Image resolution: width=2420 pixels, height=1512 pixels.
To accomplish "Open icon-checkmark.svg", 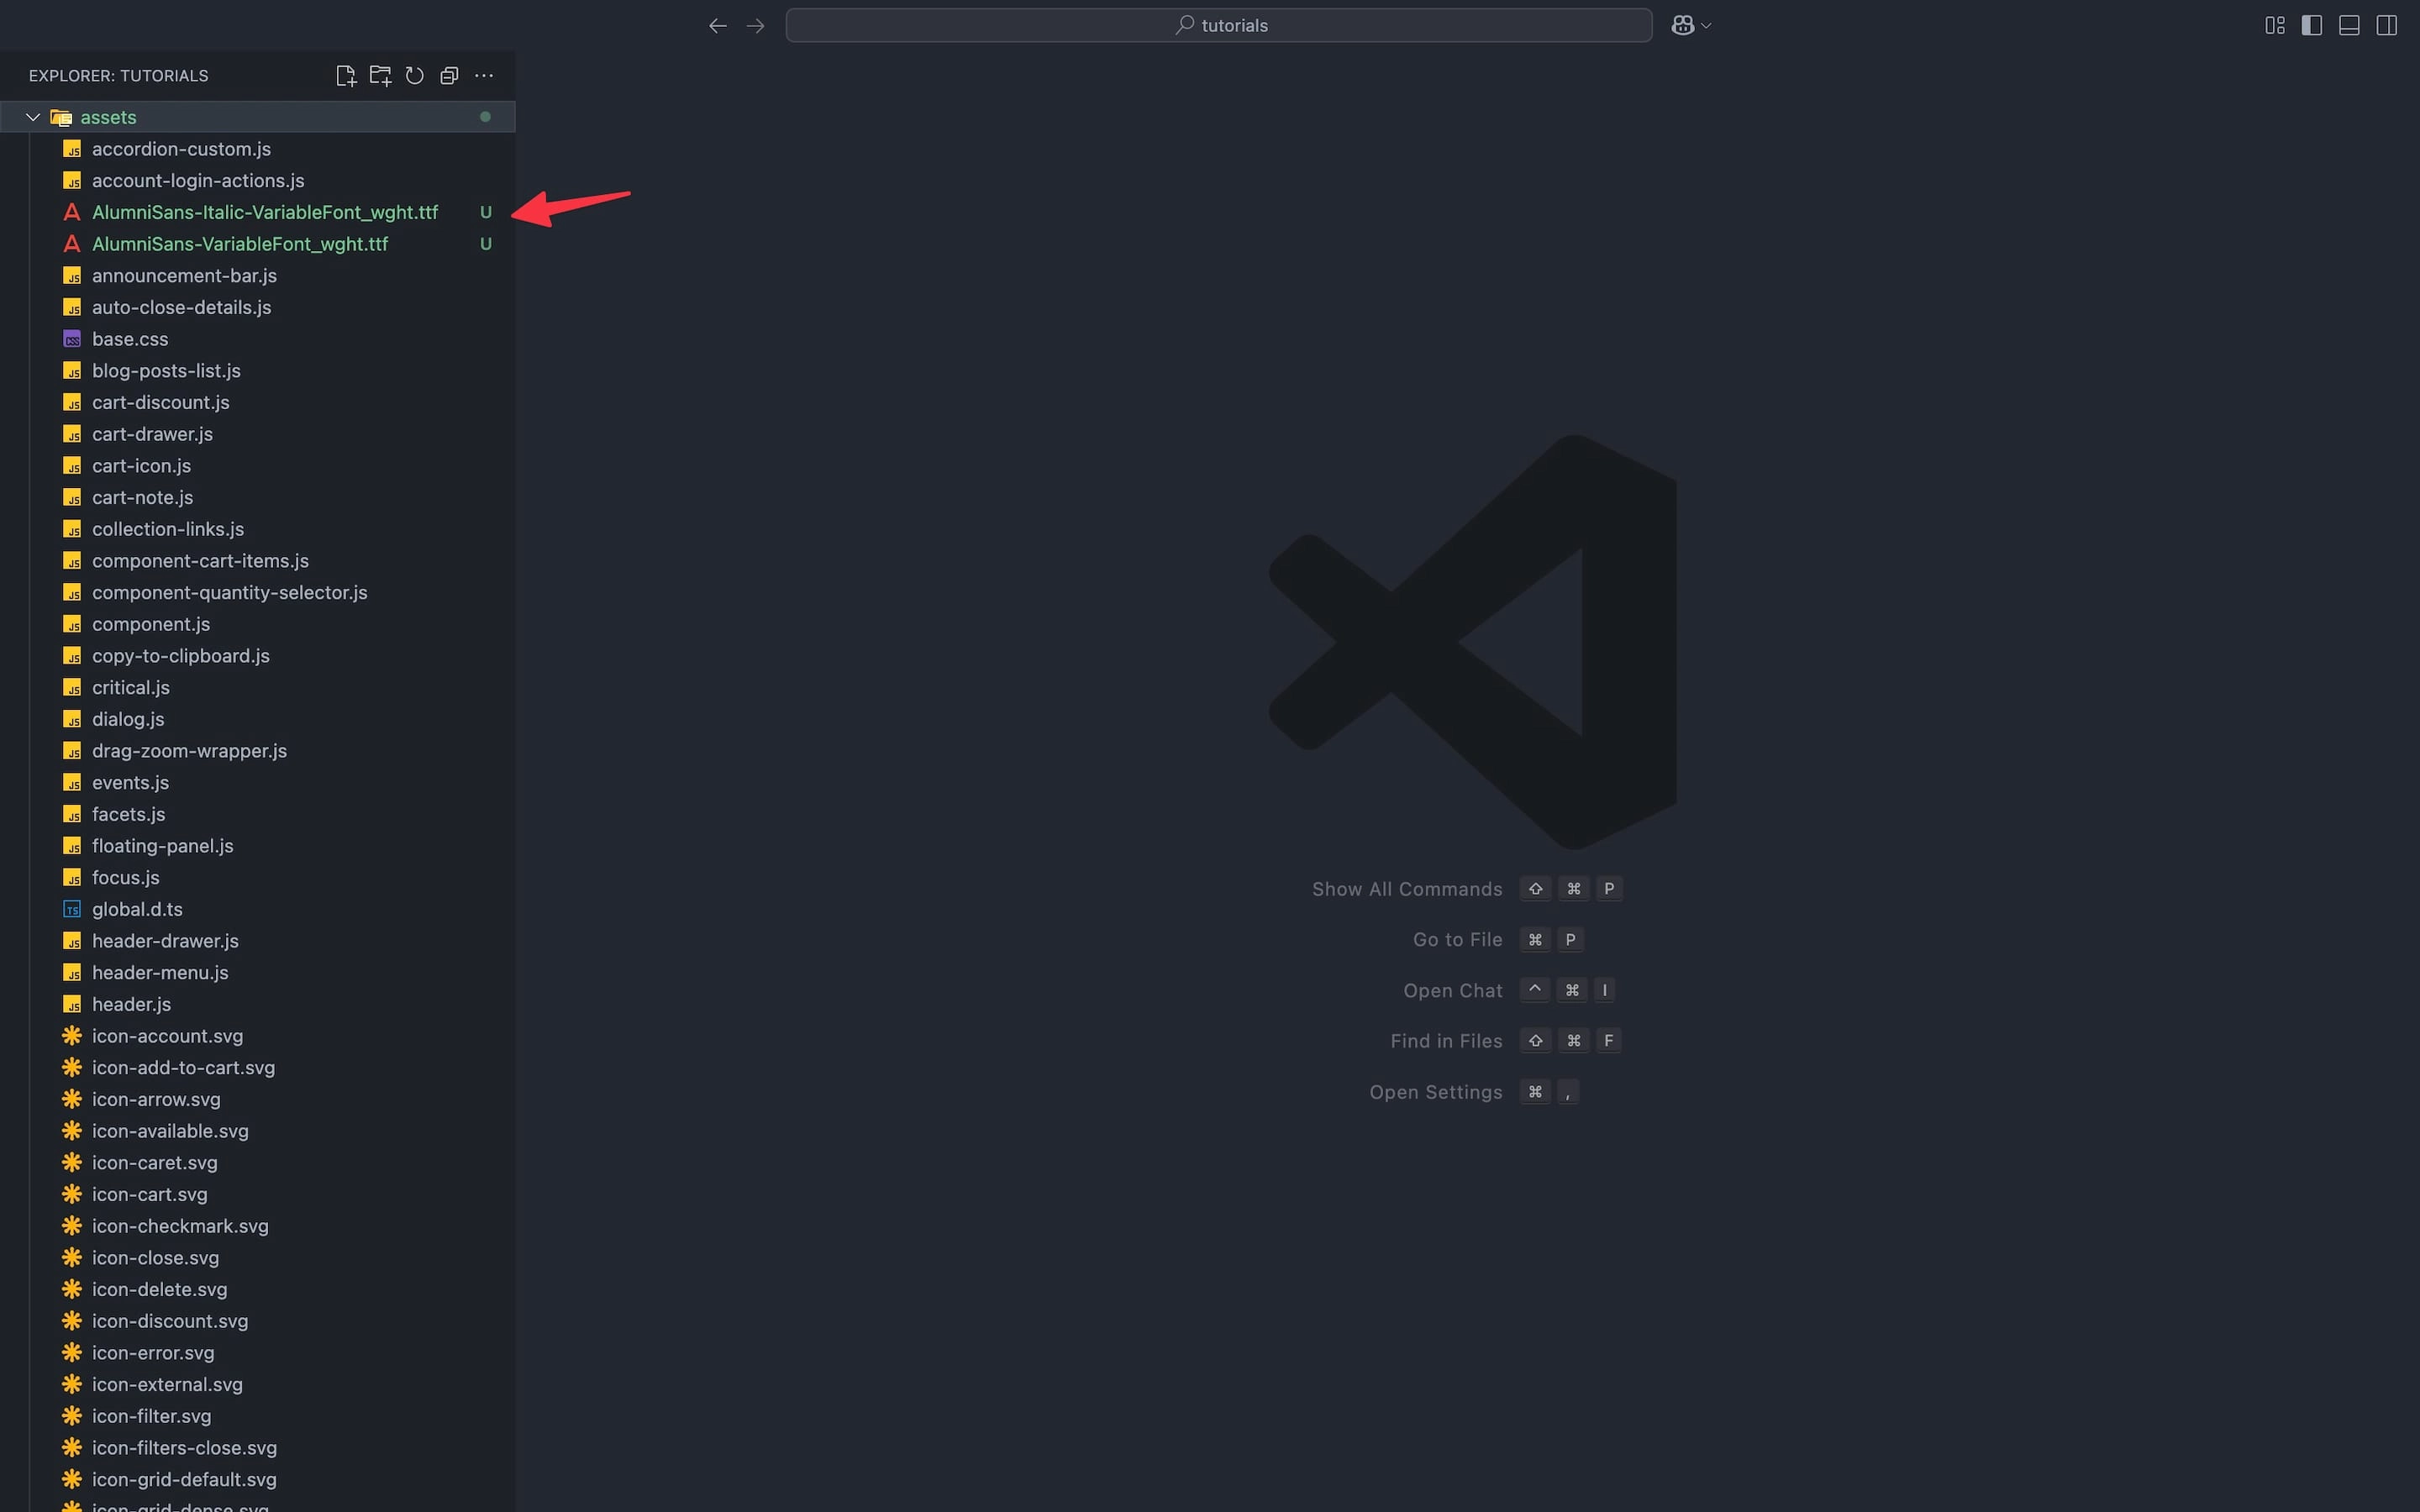I will 258,1226.
